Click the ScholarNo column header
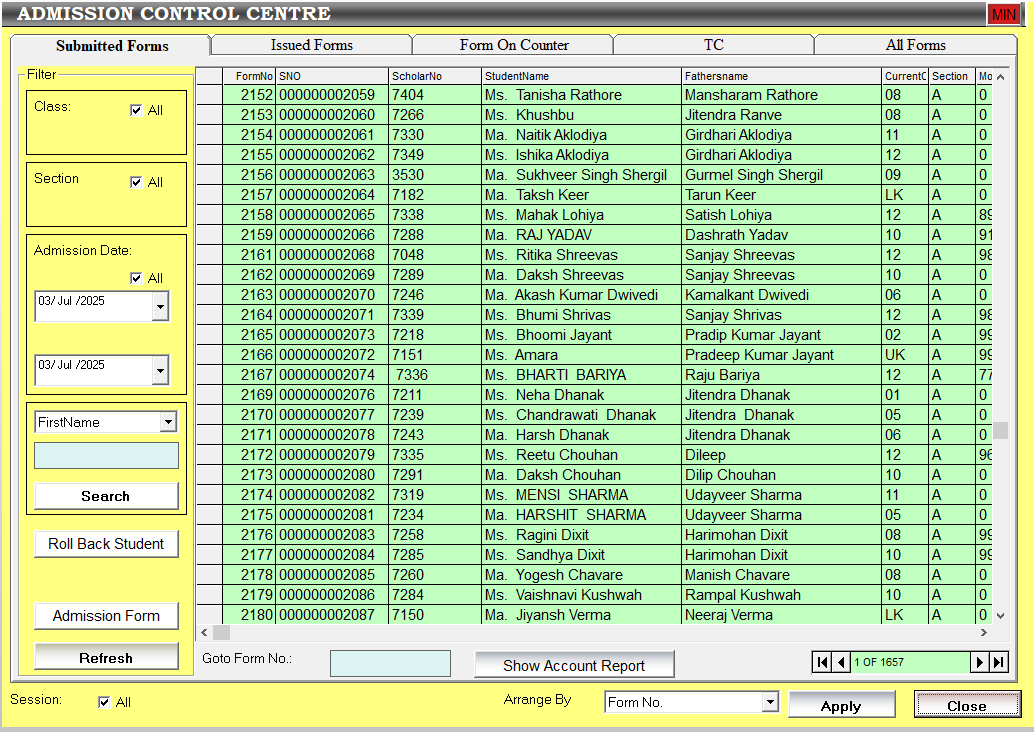 pyautogui.click(x=435, y=76)
